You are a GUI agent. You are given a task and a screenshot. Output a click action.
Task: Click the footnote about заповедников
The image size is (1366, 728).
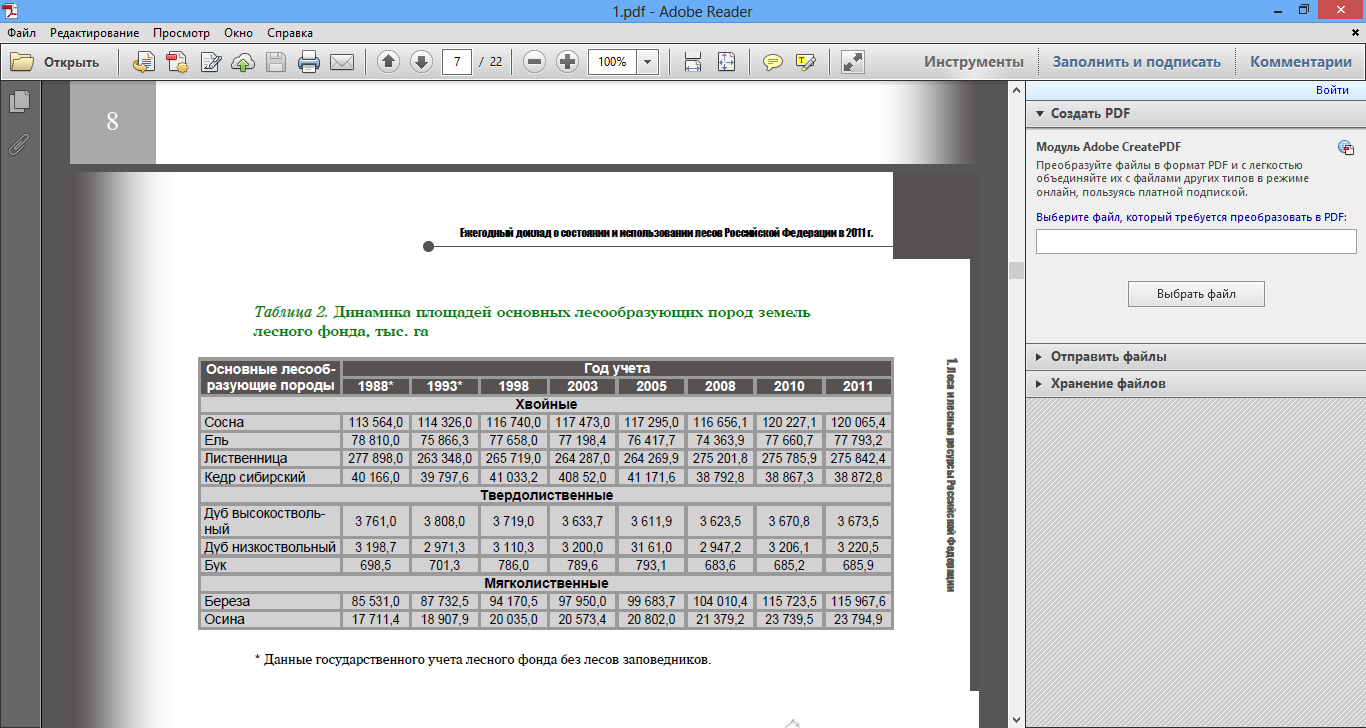point(482,660)
